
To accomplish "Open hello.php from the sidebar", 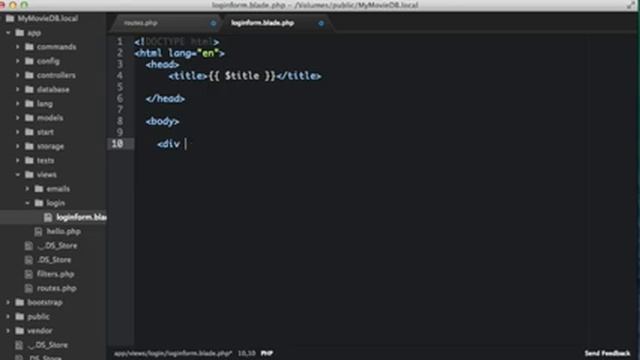I will coord(63,231).
